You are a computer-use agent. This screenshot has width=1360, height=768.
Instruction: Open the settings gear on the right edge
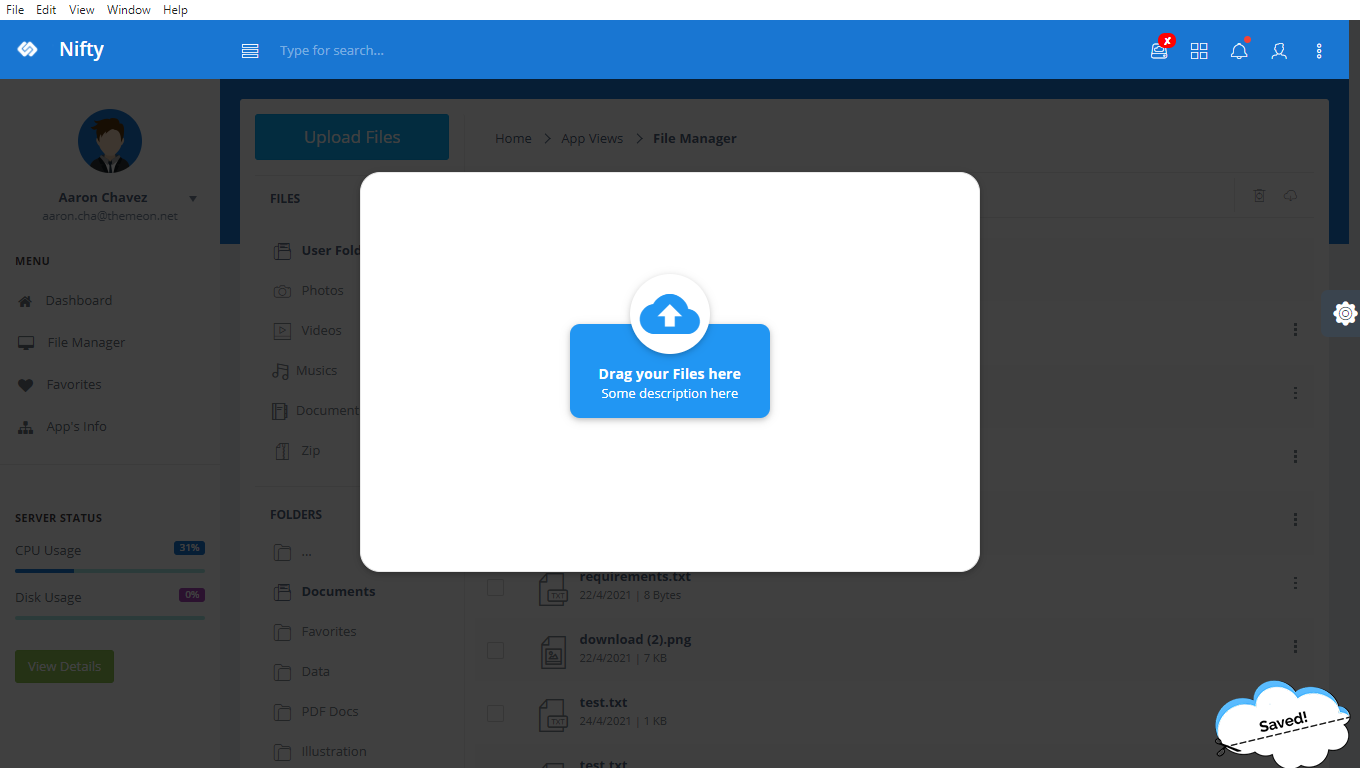(x=1345, y=313)
